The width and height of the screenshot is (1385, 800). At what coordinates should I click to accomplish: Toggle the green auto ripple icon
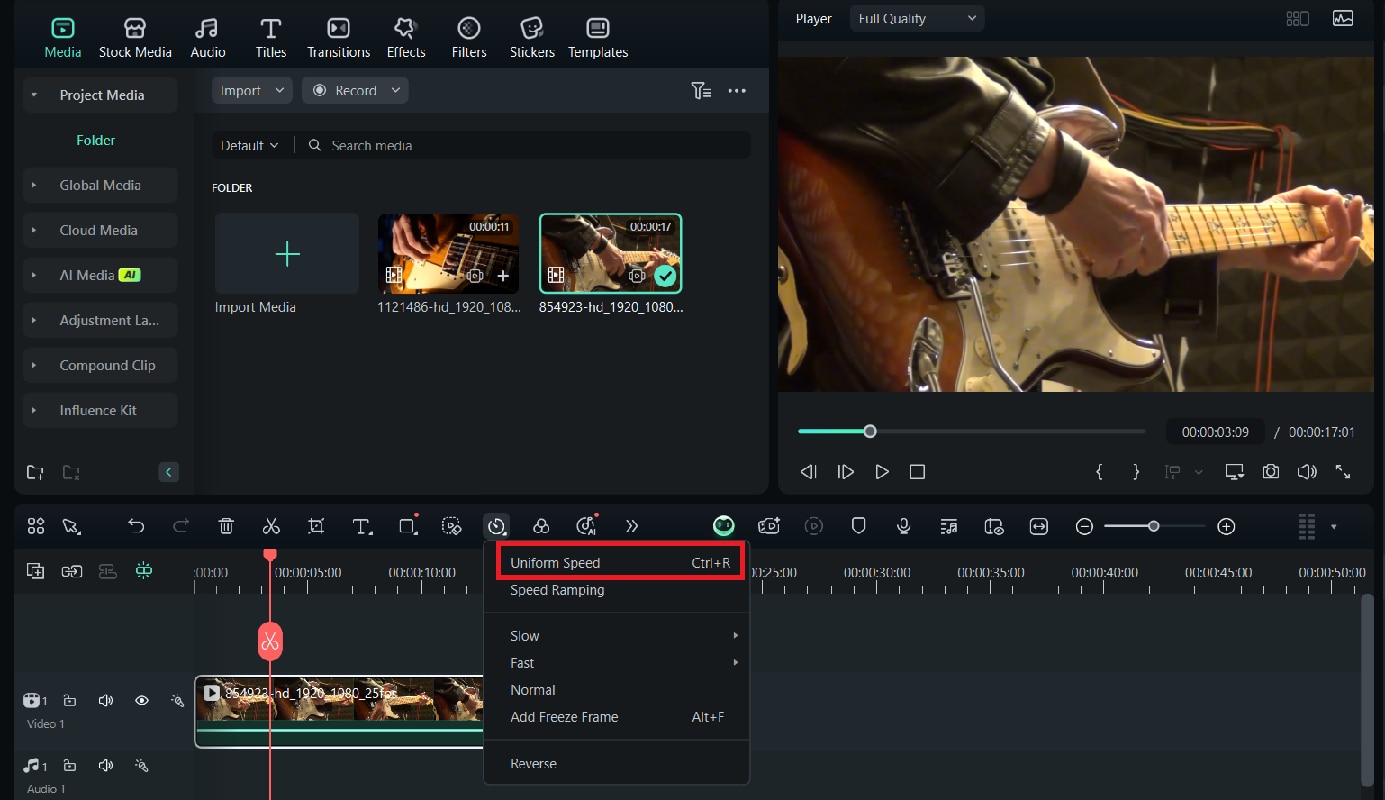point(144,571)
